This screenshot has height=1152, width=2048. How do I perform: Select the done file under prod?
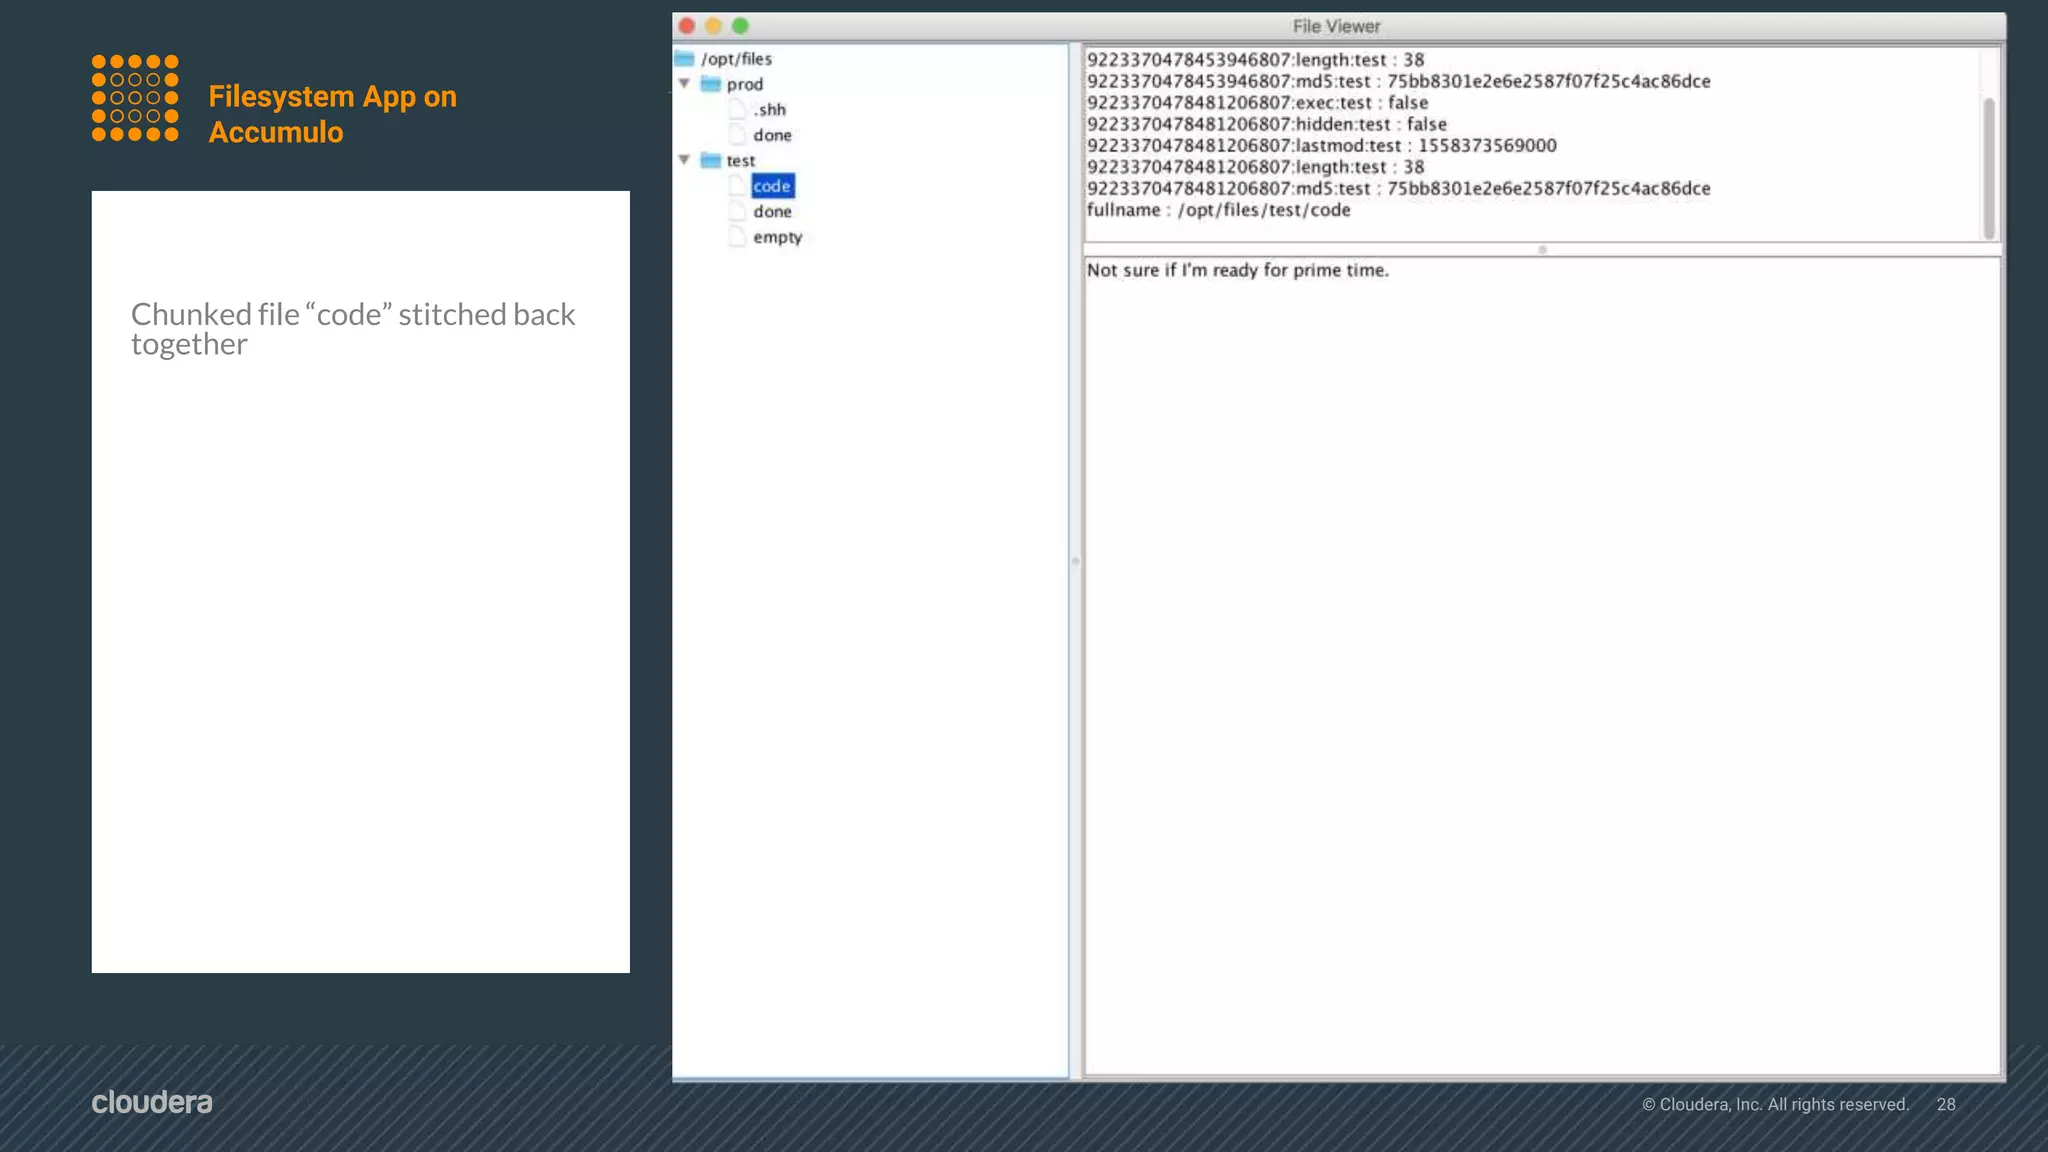tap(773, 135)
